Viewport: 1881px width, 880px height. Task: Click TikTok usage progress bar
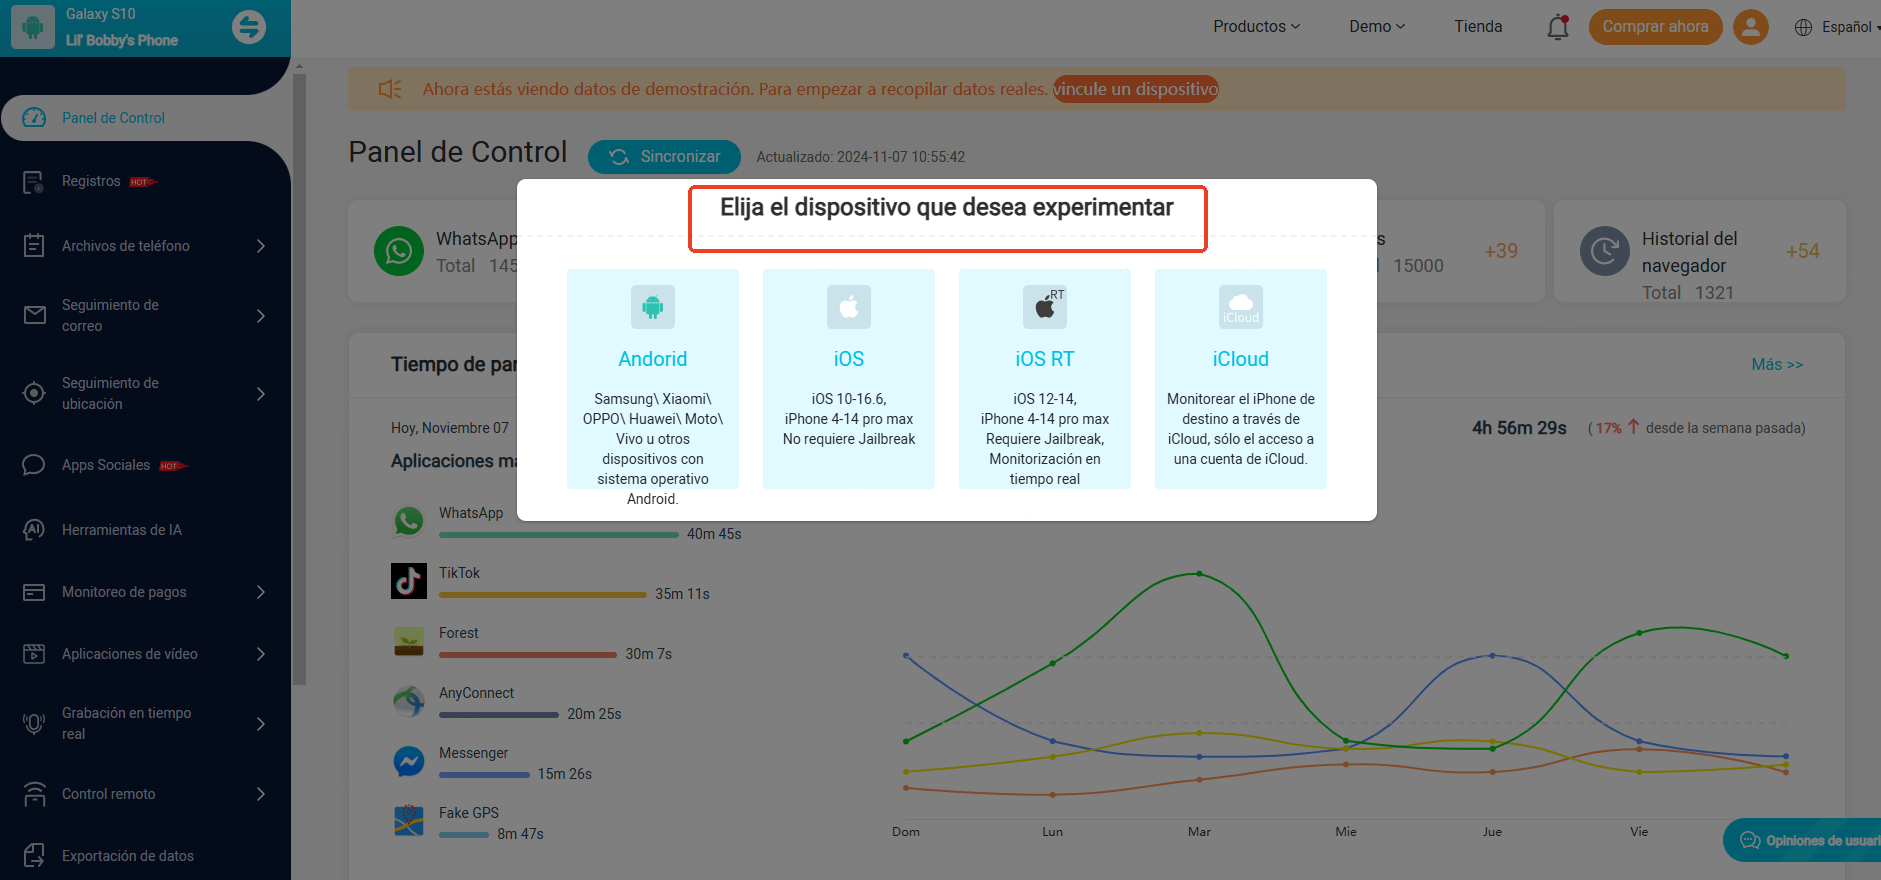(543, 595)
